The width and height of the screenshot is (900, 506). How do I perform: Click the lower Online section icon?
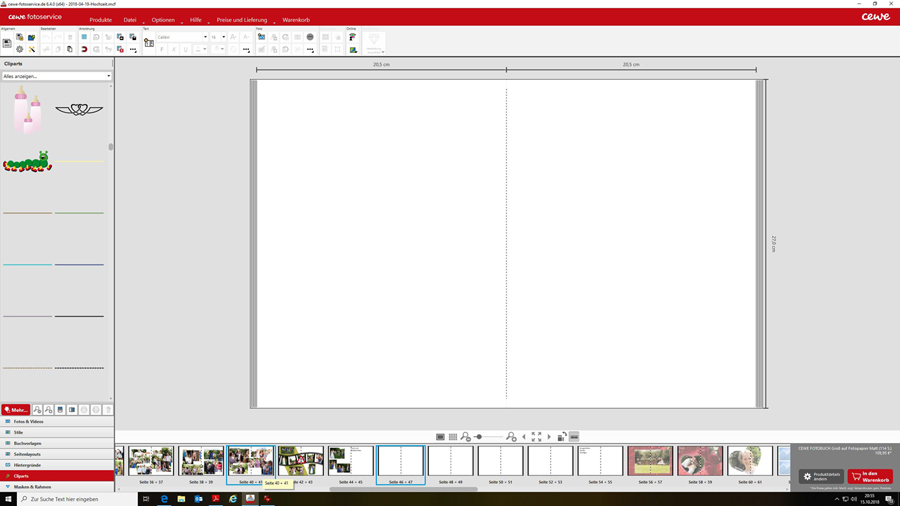pyautogui.click(x=352, y=49)
